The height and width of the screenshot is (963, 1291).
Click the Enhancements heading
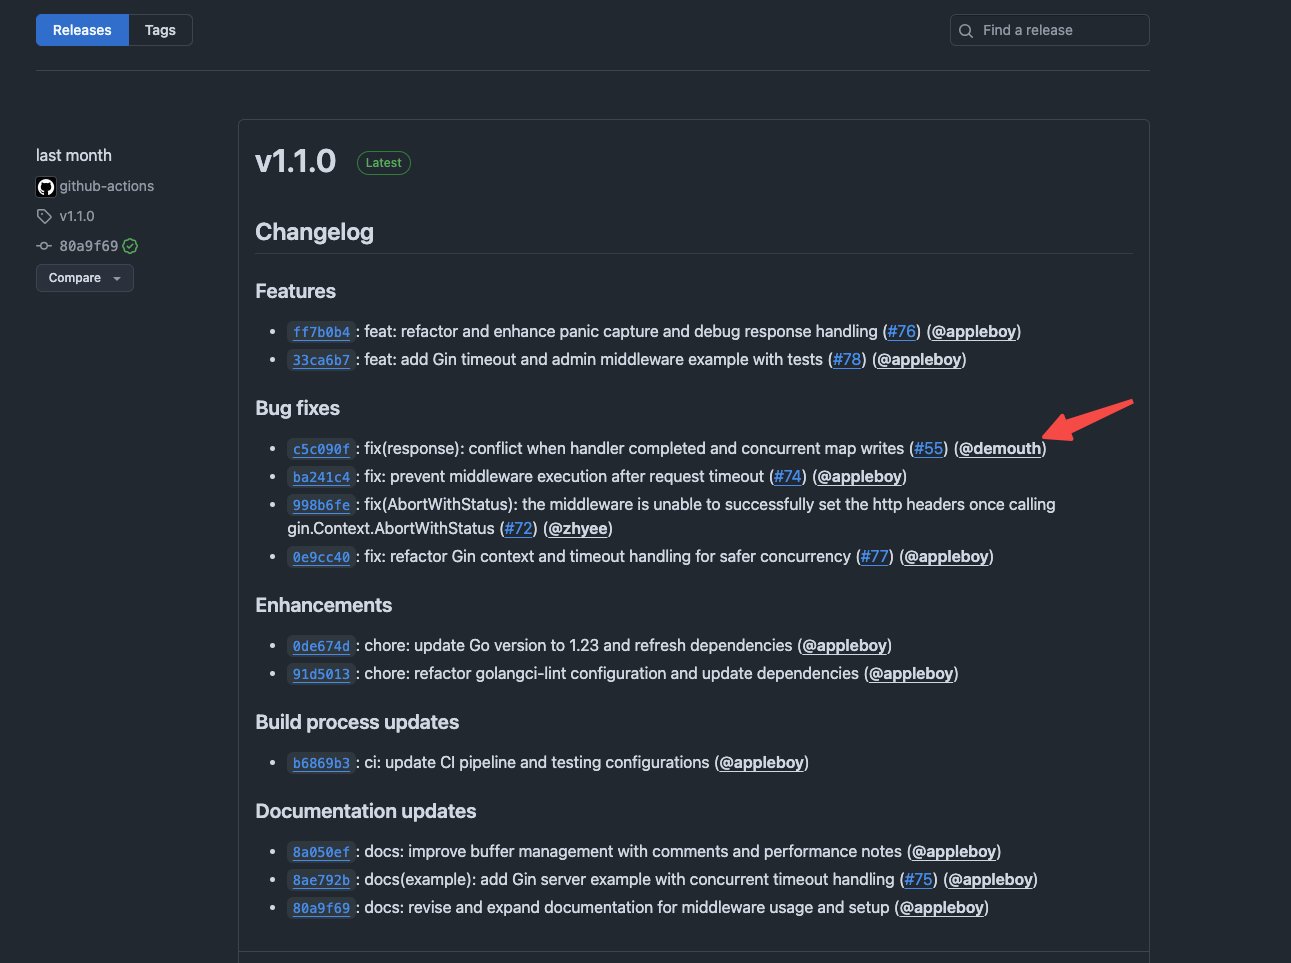point(323,605)
